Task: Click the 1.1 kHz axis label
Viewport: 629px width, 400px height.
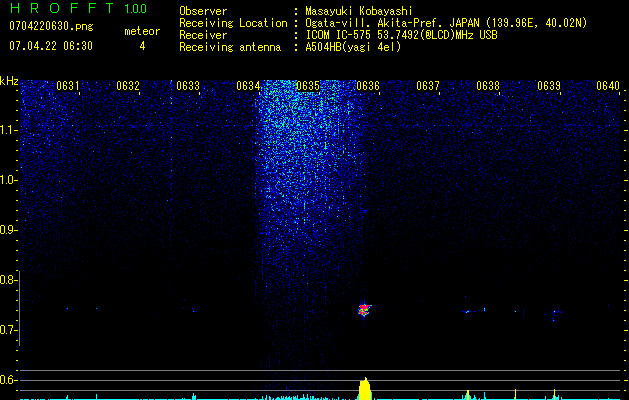Action: (9, 130)
